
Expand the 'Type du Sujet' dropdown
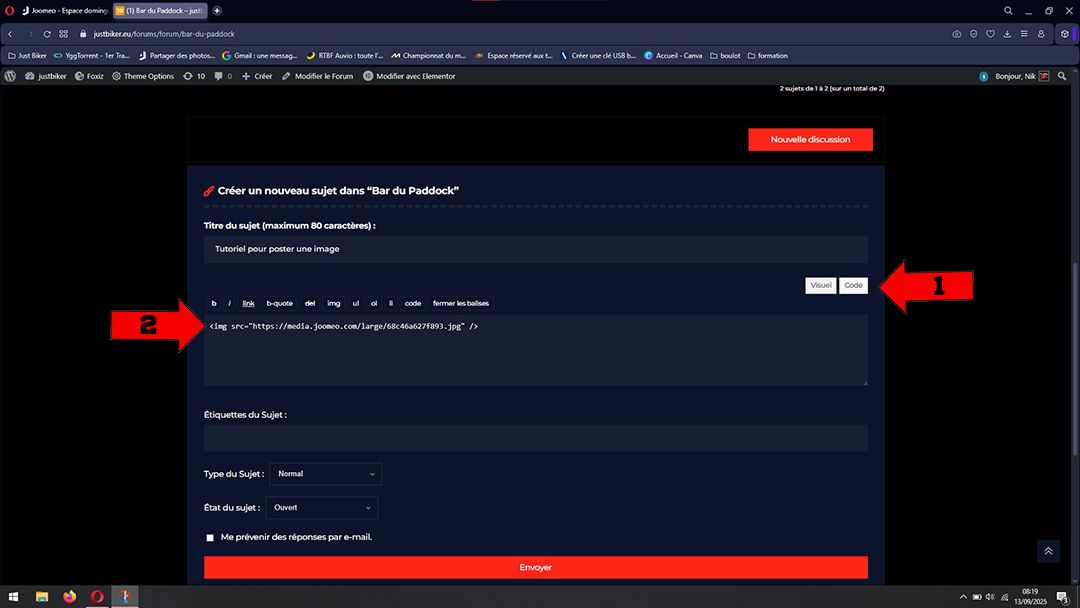coord(325,474)
